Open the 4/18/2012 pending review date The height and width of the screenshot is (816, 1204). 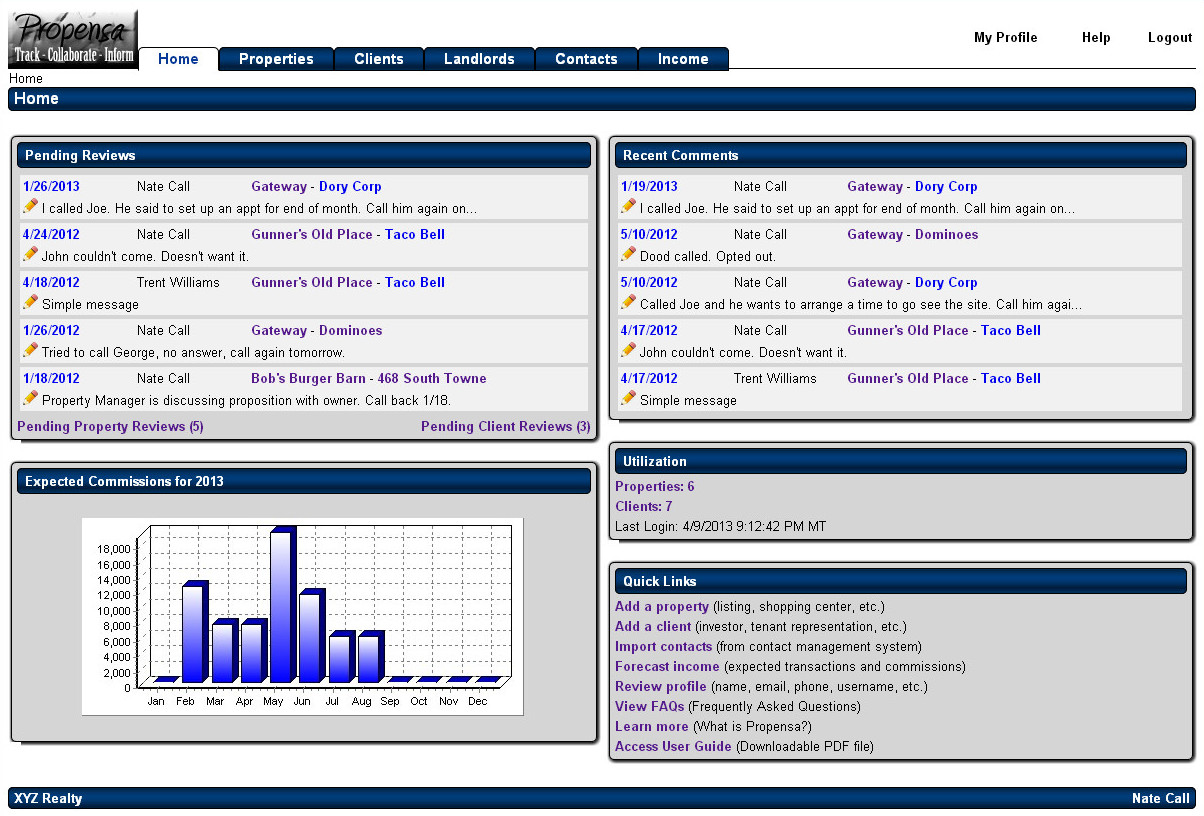click(51, 283)
